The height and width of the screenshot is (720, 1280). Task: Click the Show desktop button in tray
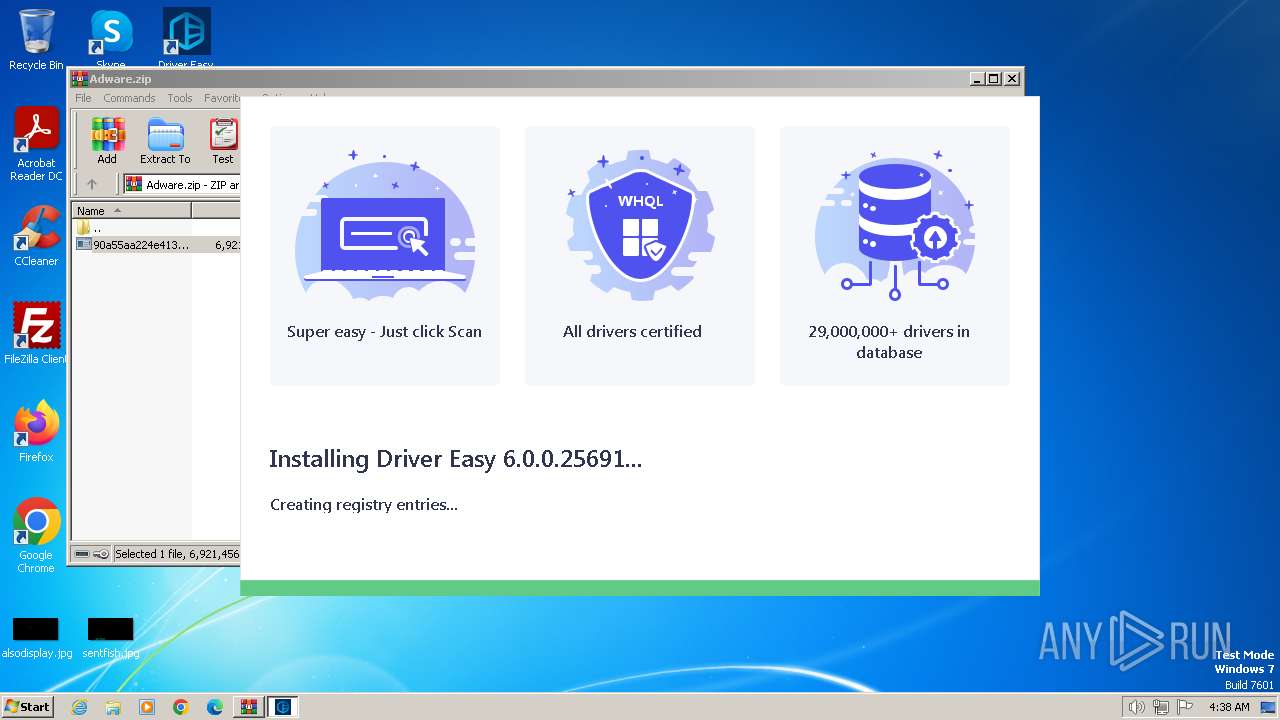[1268, 707]
